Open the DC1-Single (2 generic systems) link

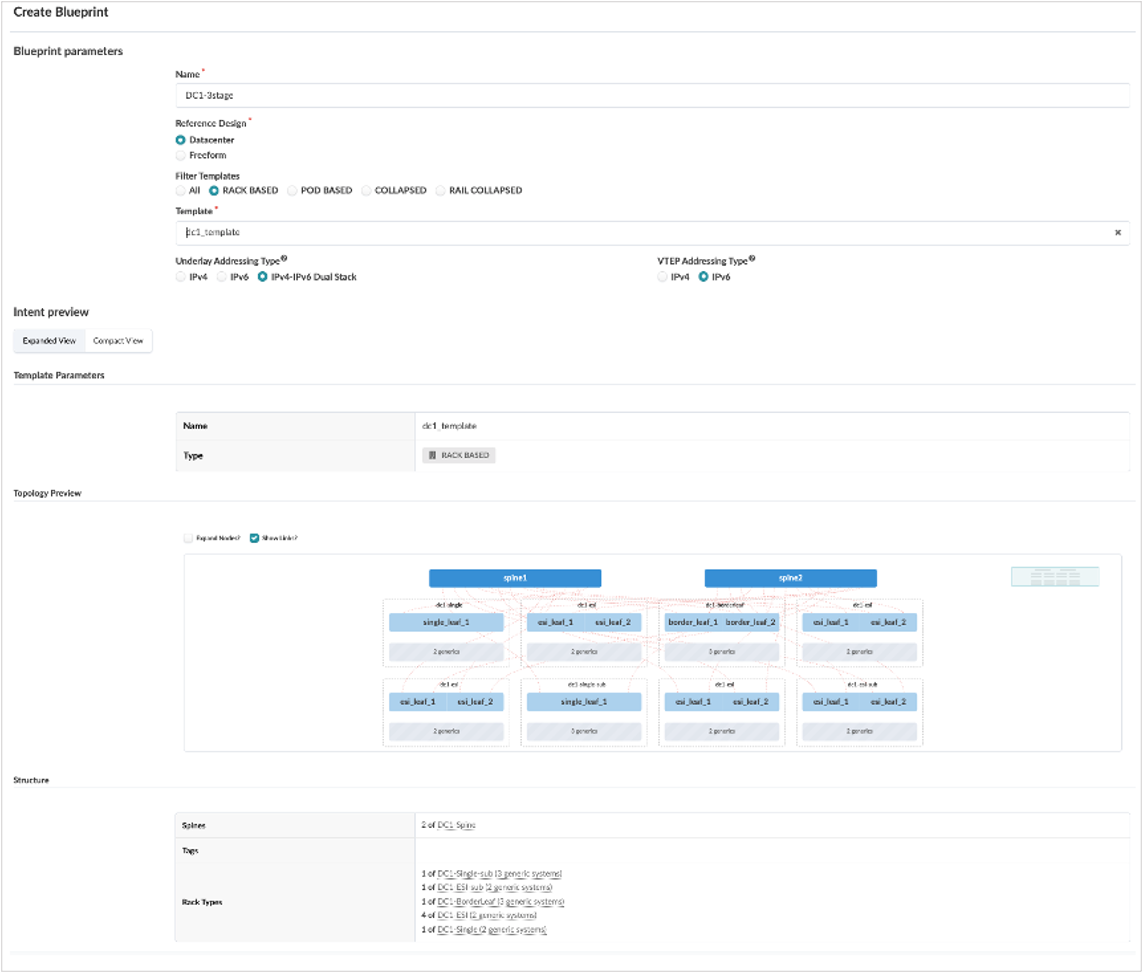[x=492, y=930]
